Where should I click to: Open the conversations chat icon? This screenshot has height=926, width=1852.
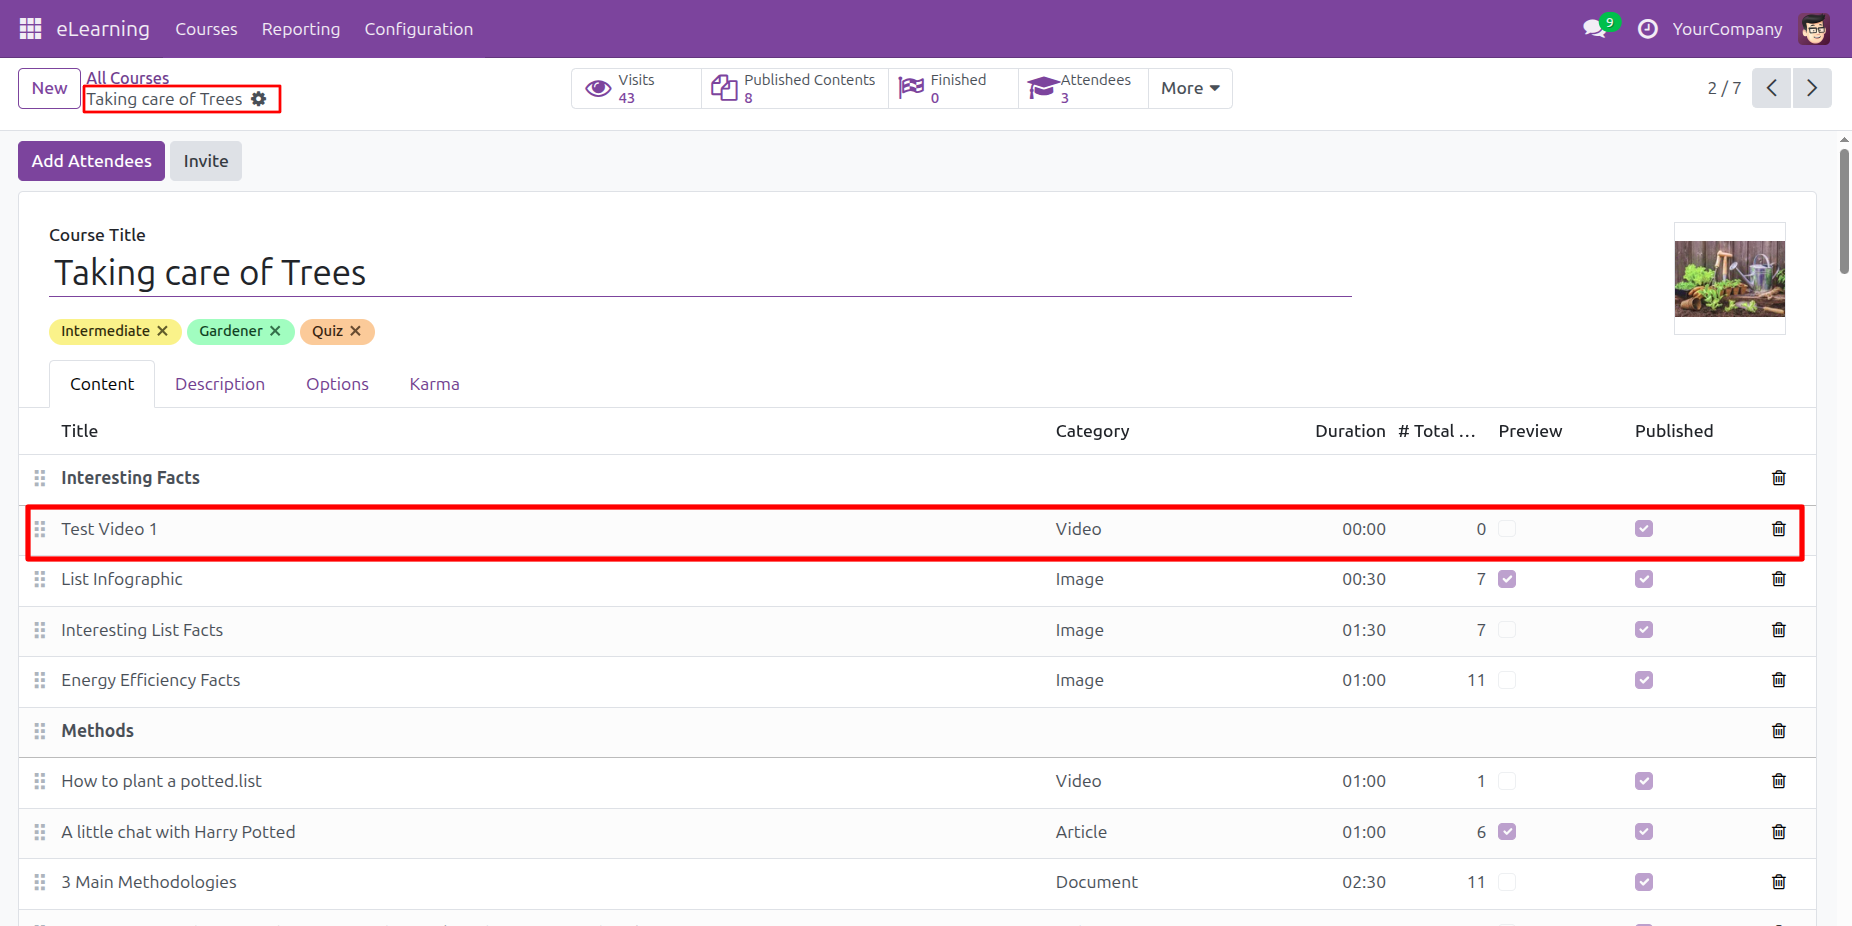[x=1594, y=29]
